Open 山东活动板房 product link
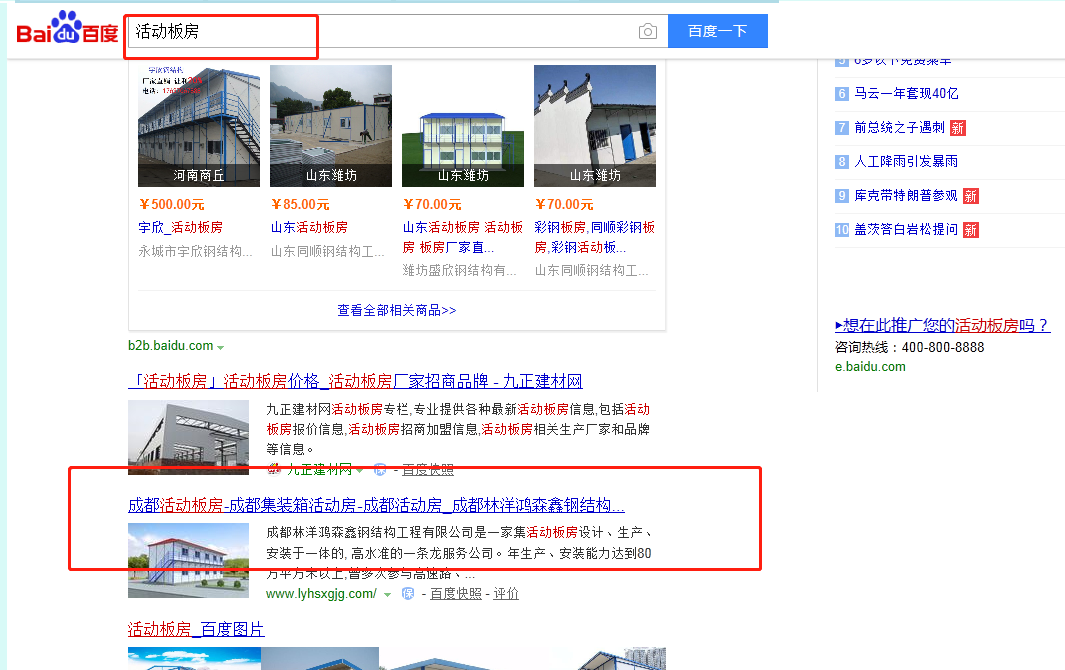Screen dimensions: 1065x670 tap(309, 227)
